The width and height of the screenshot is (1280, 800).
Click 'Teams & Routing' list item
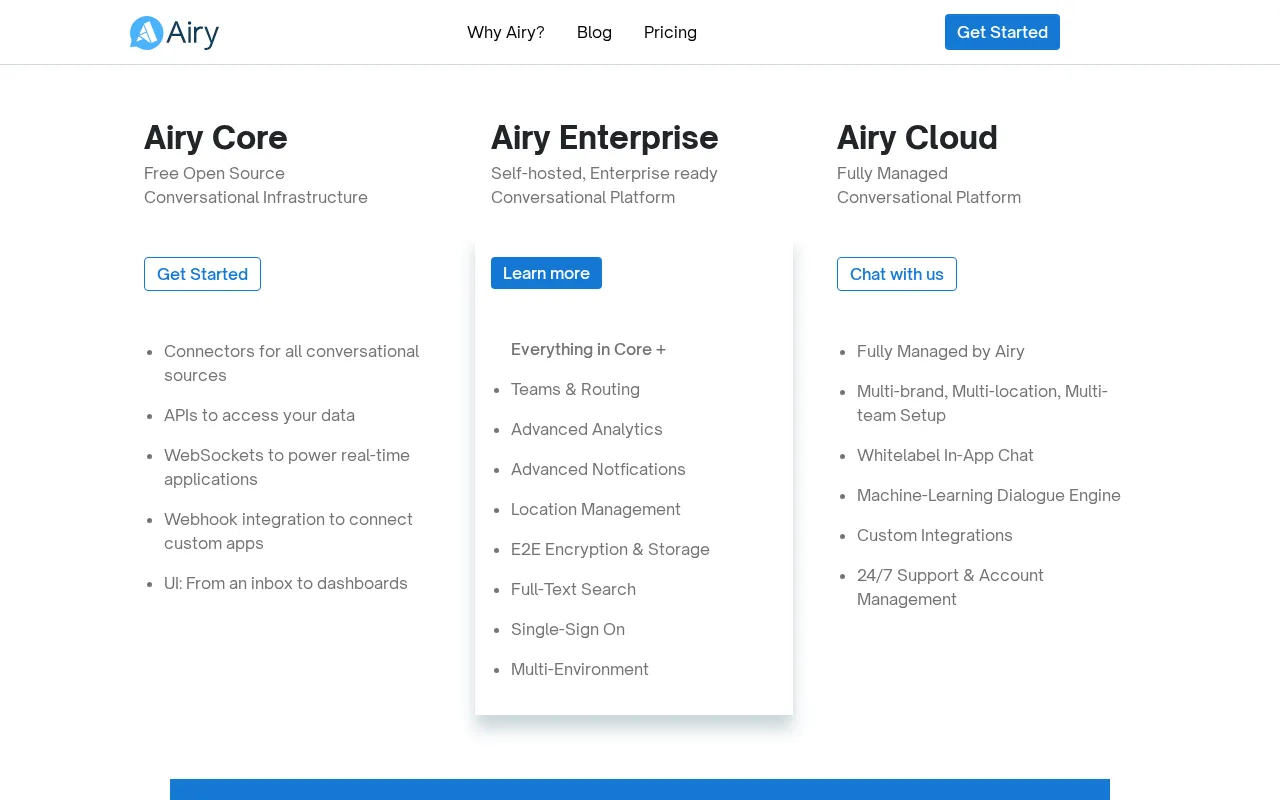(575, 389)
